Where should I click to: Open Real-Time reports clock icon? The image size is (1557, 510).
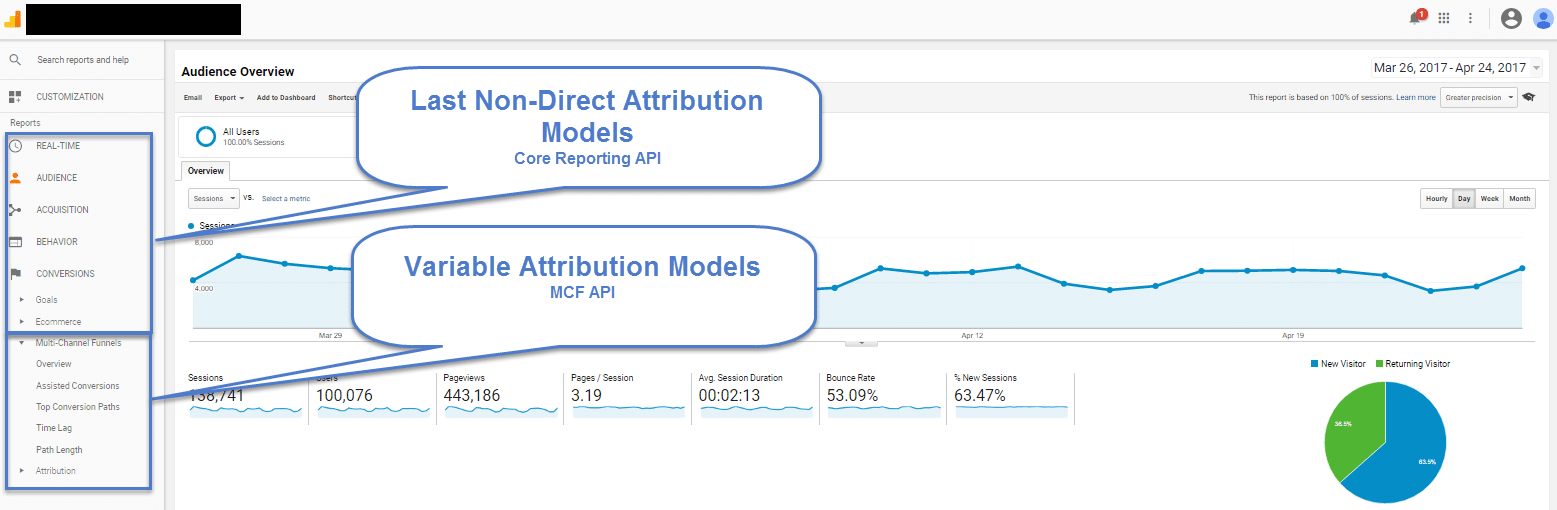(15, 146)
